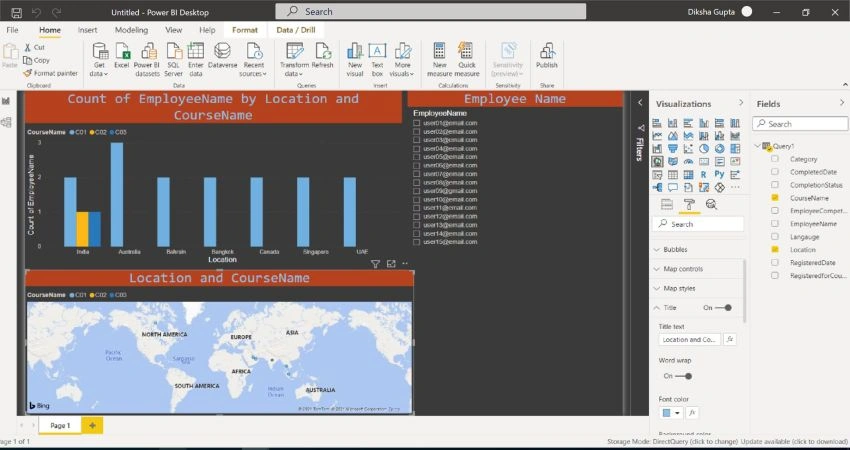Open Enter data table dialog
The height and width of the screenshot is (450, 850).
(x=196, y=60)
